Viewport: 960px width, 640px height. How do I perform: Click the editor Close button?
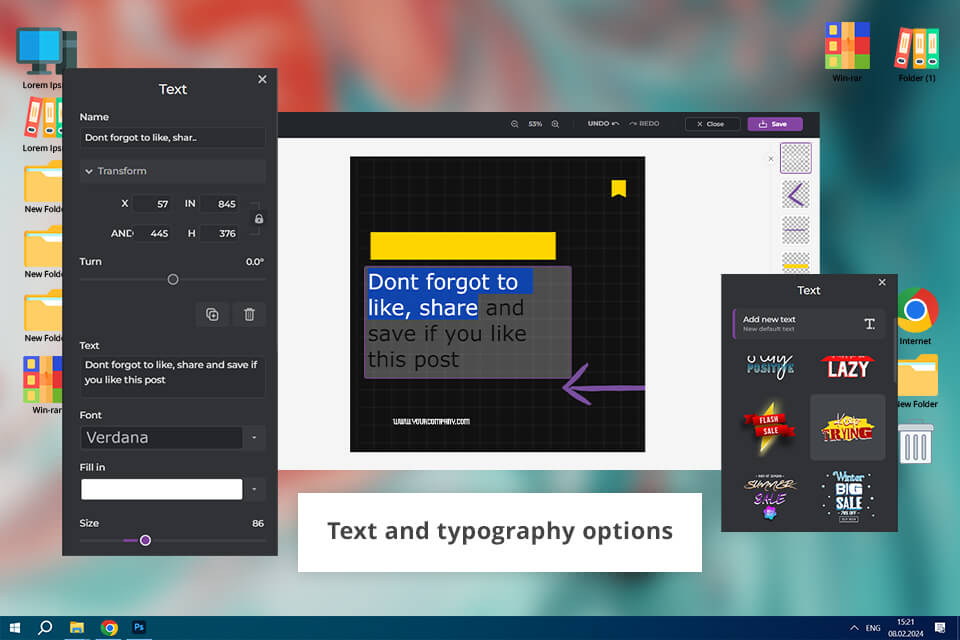[x=712, y=124]
